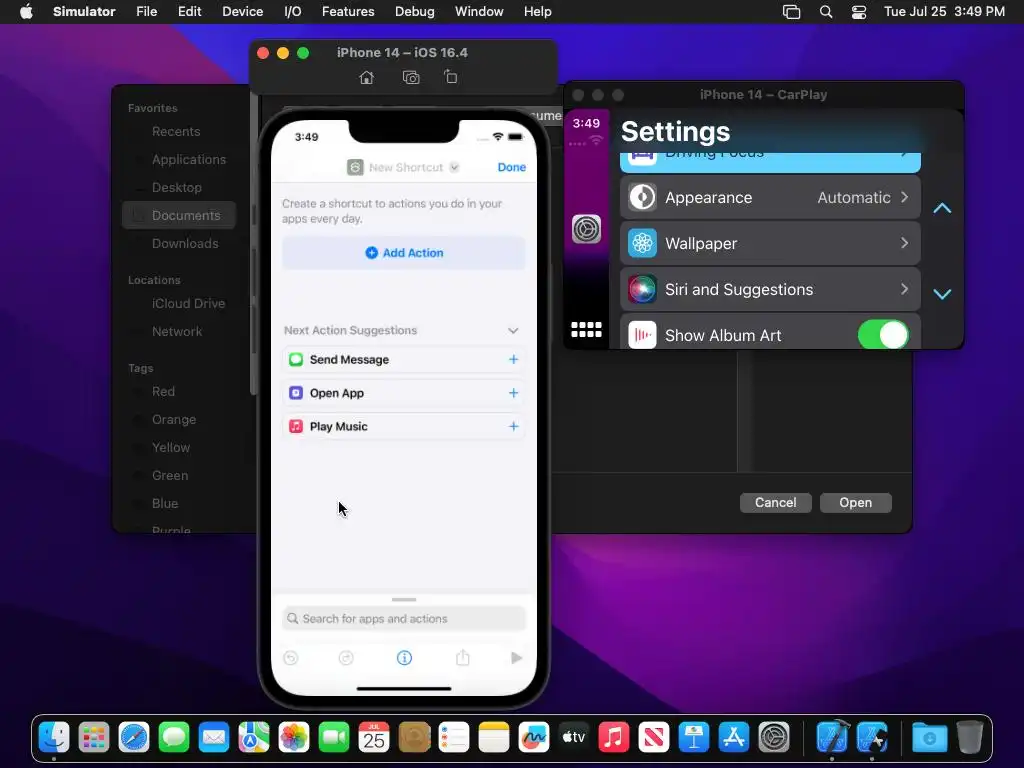Image resolution: width=1024 pixels, height=768 pixels.
Task: Click the CarPlay Settings app icon in sidebar
Action: coord(586,229)
